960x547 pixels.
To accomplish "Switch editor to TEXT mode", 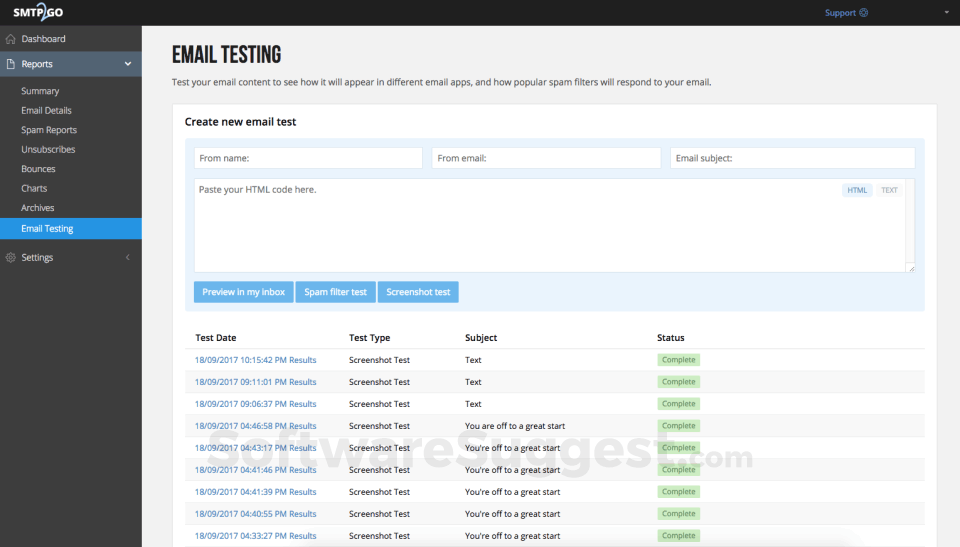I will coord(889,190).
